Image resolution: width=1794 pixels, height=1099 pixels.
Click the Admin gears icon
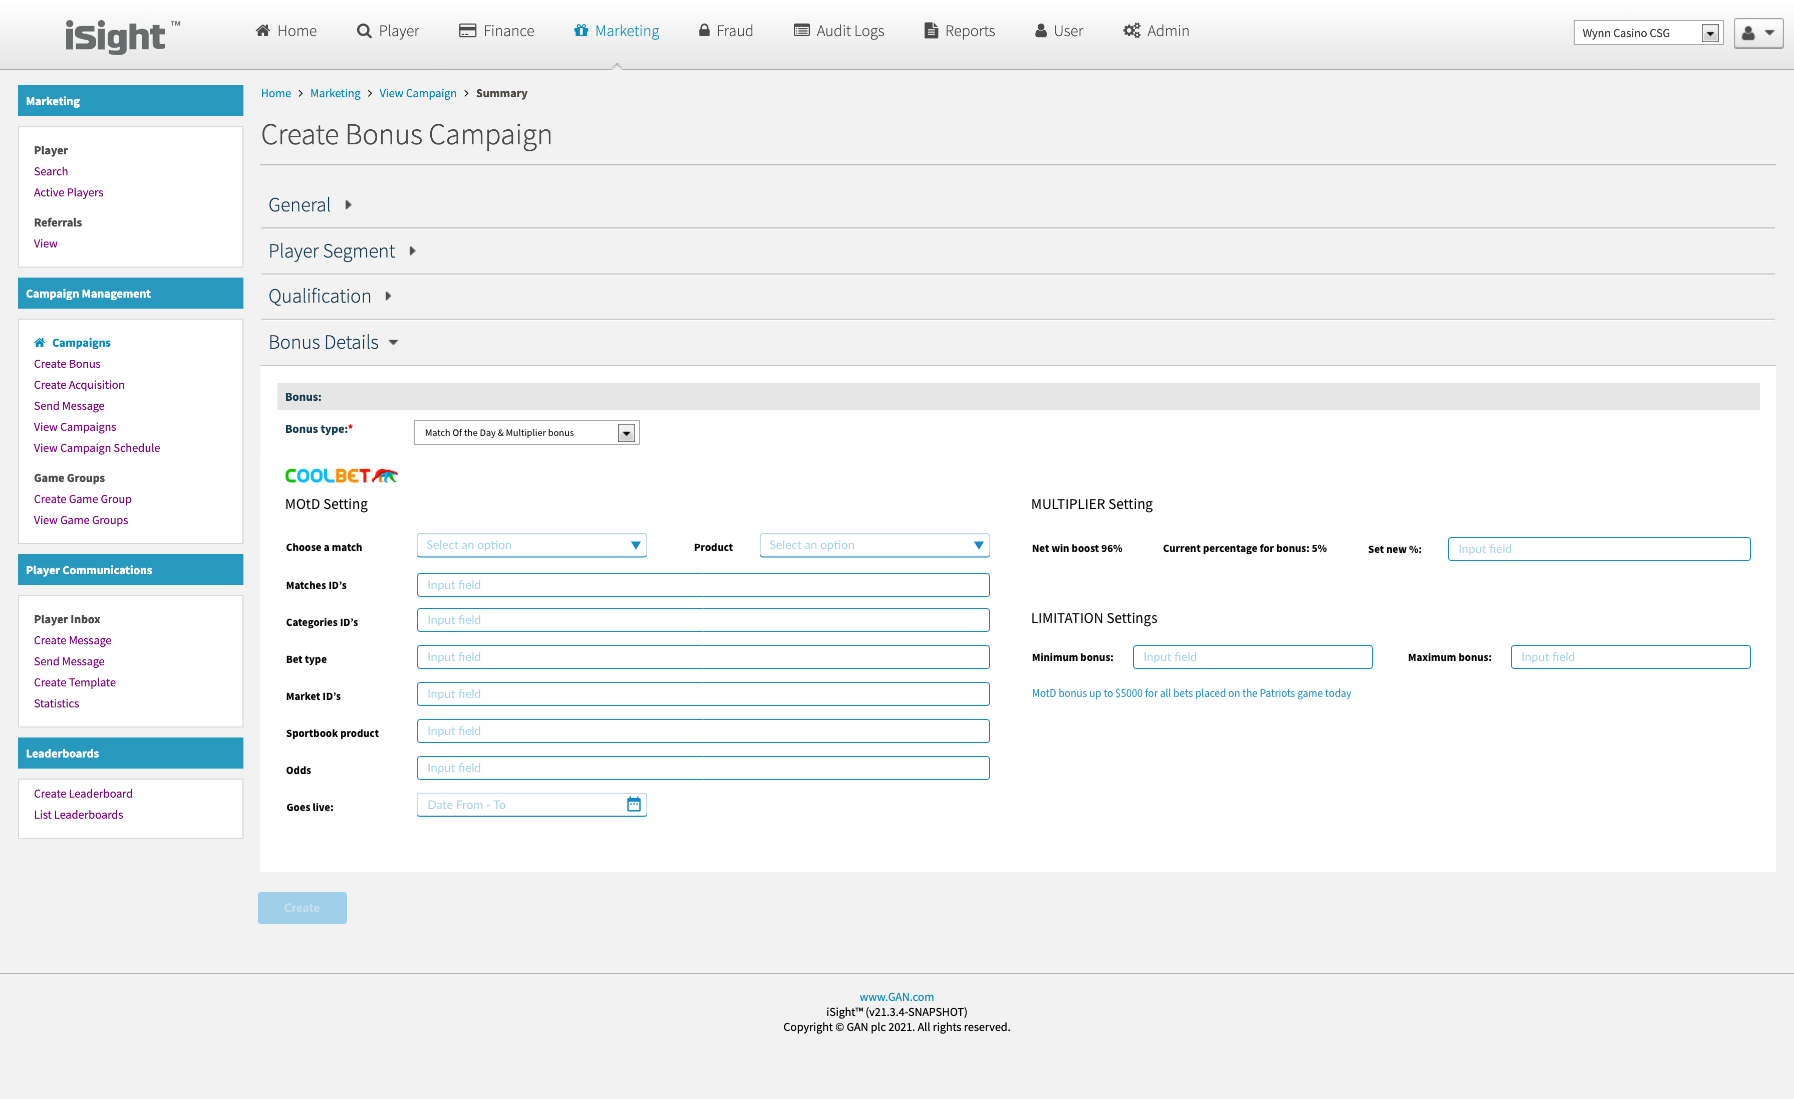coord(1131,31)
